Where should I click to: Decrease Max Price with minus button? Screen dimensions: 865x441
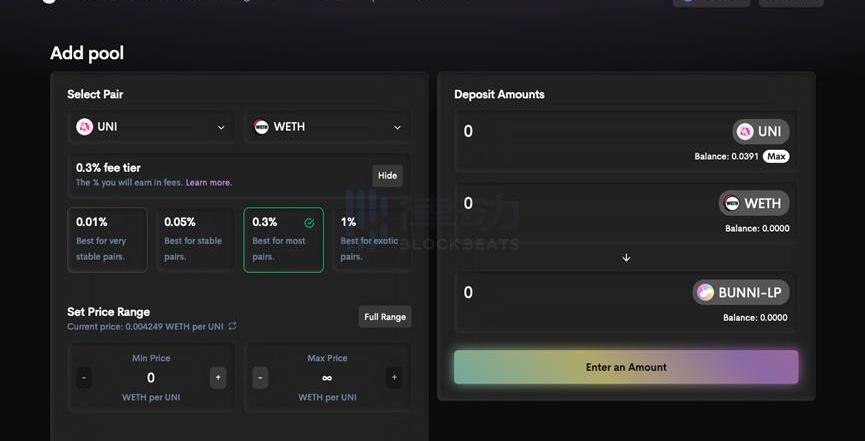pyautogui.click(x=260, y=377)
